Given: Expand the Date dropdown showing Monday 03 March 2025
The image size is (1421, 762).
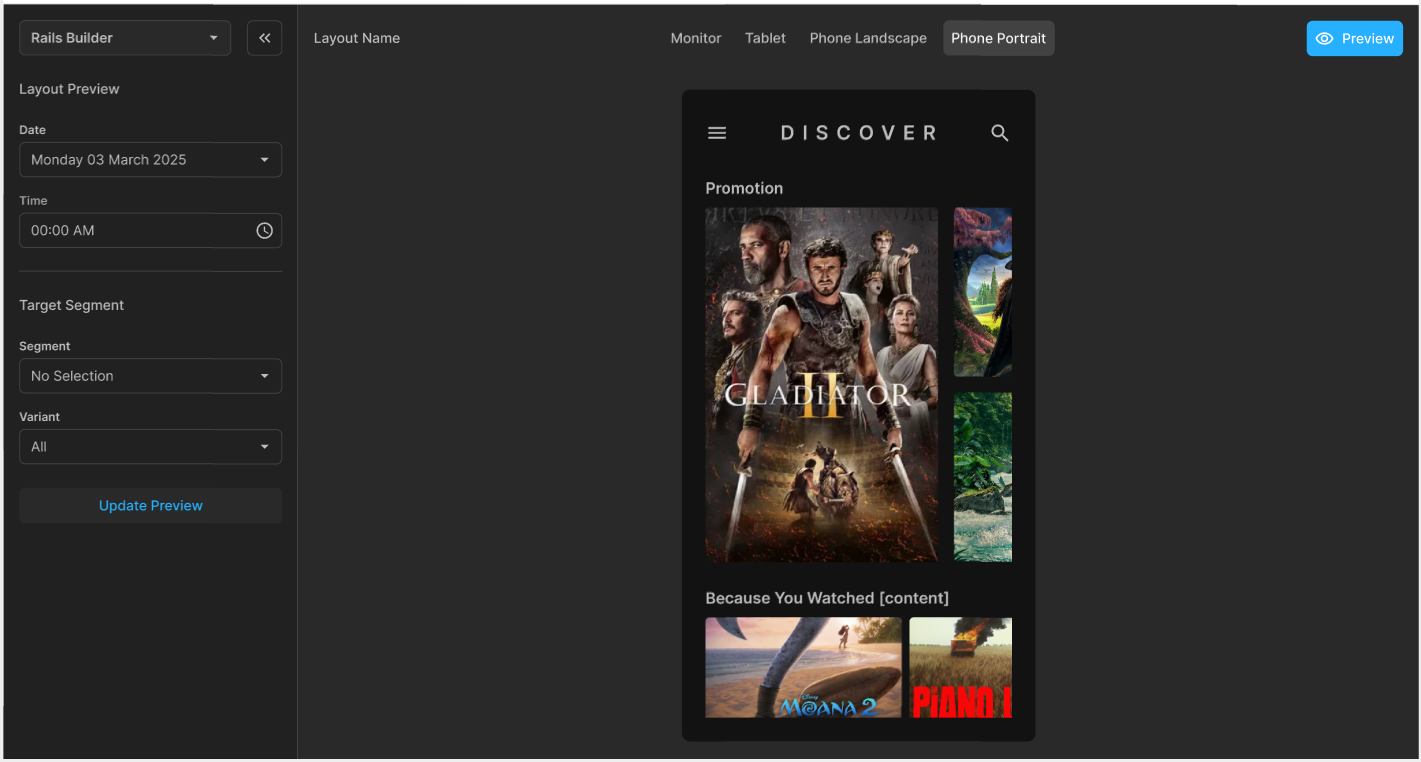Looking at the screenshot, I should coord(150,160).
